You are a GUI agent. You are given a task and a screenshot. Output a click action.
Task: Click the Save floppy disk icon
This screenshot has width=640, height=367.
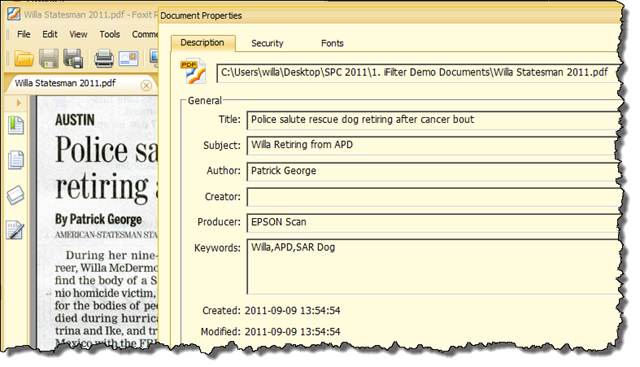[49, 58]
